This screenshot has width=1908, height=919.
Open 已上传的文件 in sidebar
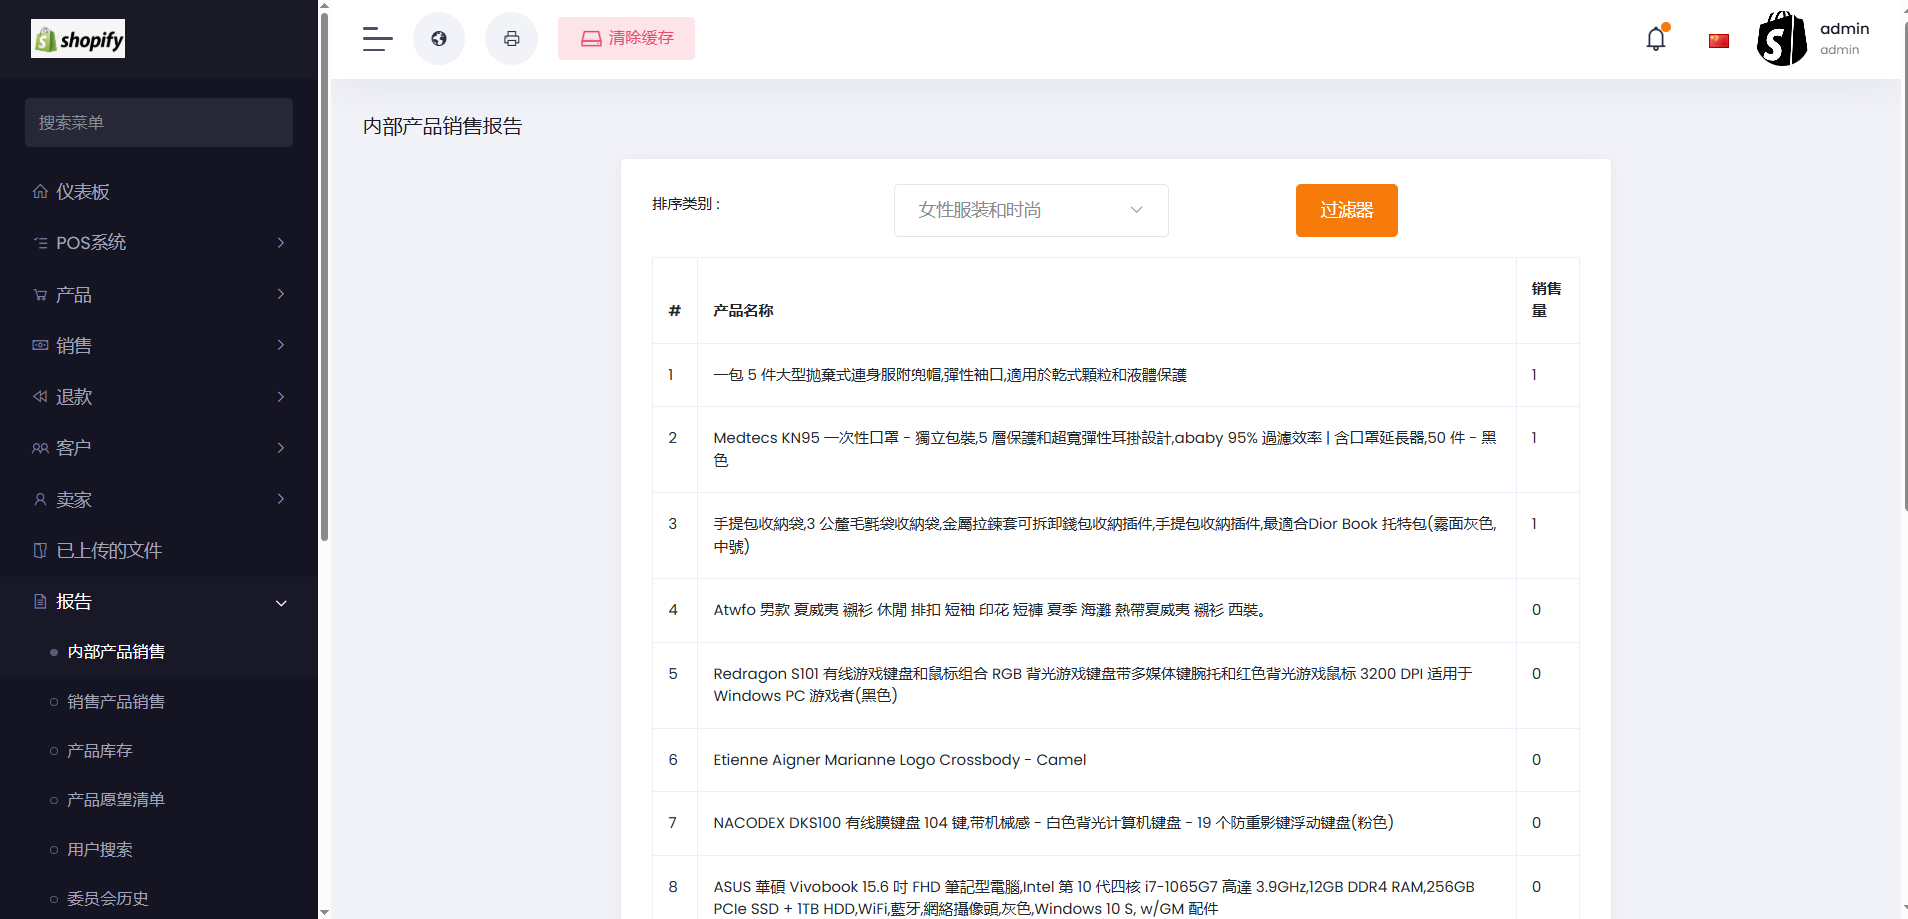coord(108,551)
